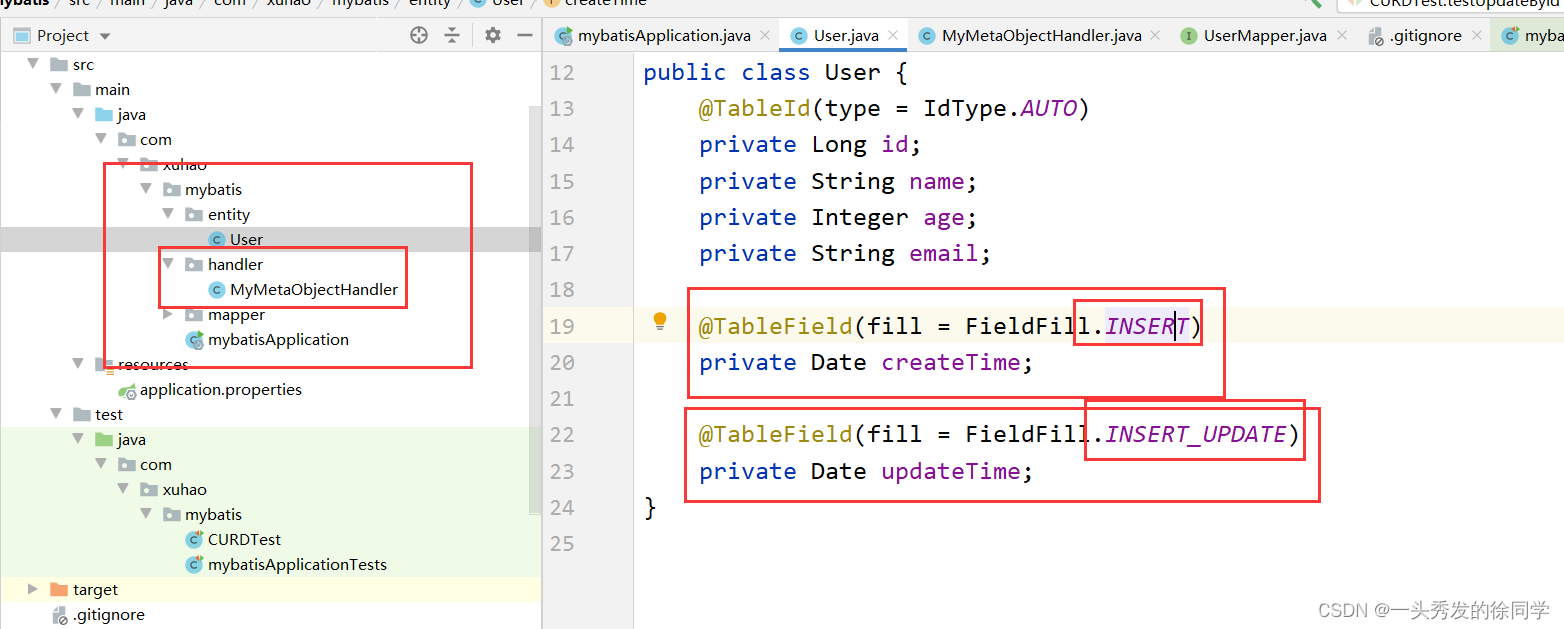Image resolution: width=1564 pixels, height=629 pixels.
Task: Click the mybatisApplication runnable class icon
Action: [194, 339]
